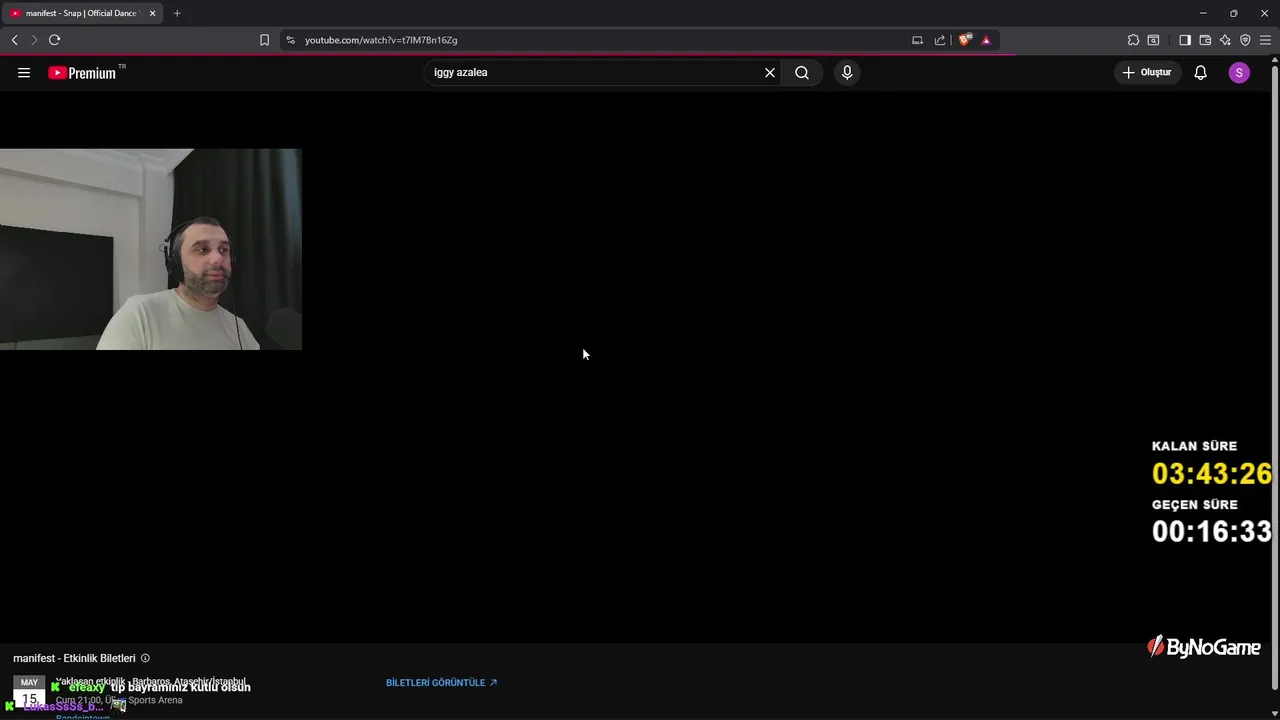This screenshot has height=720, width=1280.
Task: Open the Brave Shields lion icon
Action: pyautogui.click(x=965, y=40)
